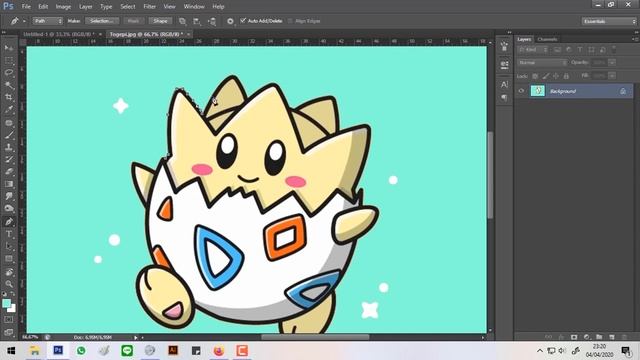
Task: Click create new layer icon
Action: [x=612, y=337]
